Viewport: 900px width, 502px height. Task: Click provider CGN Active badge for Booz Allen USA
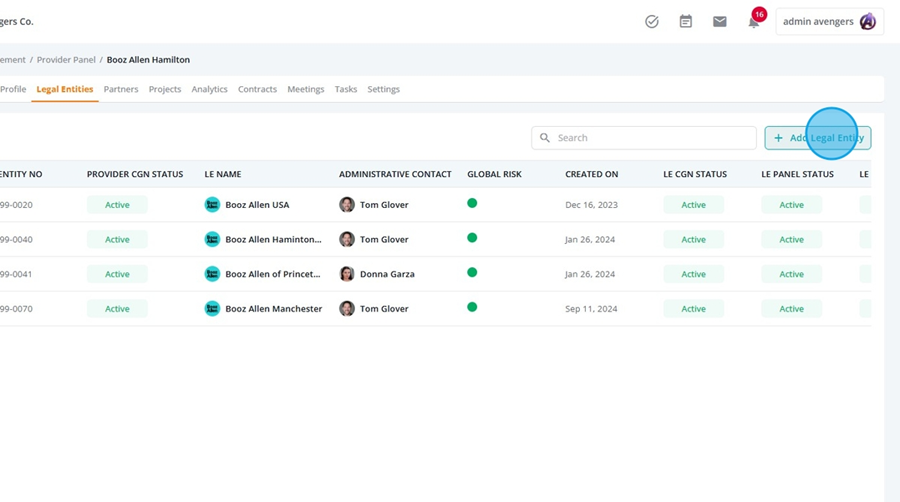pyautogui.click(x=117, y=205)
